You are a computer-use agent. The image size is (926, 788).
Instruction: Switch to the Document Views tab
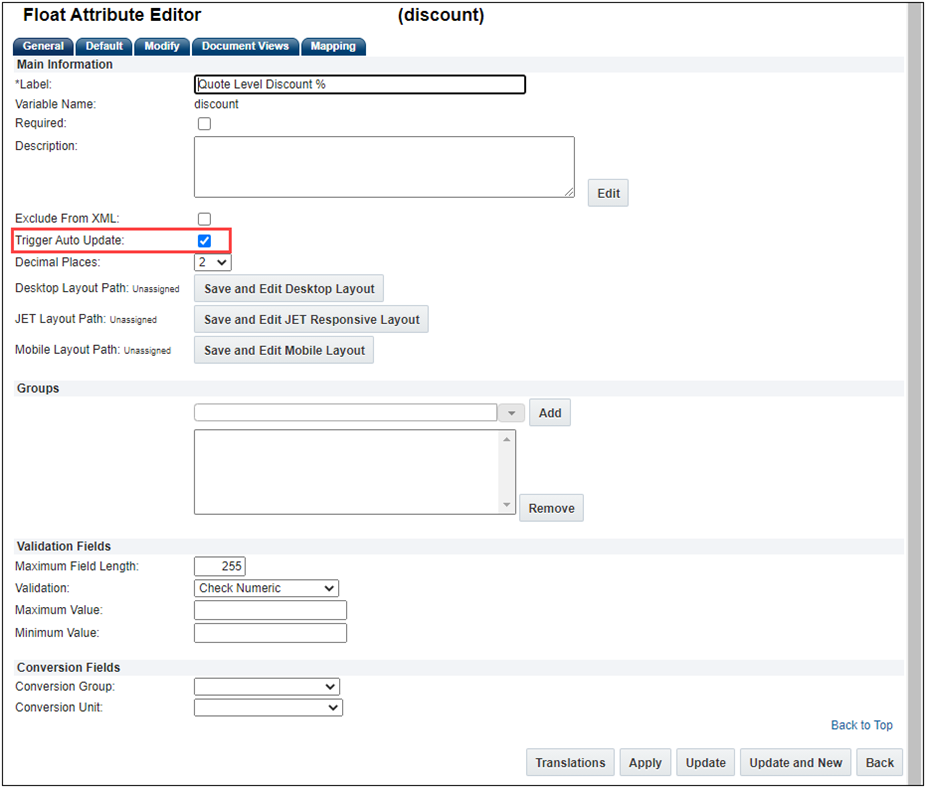pyautogui.click(x=245, y=46)
